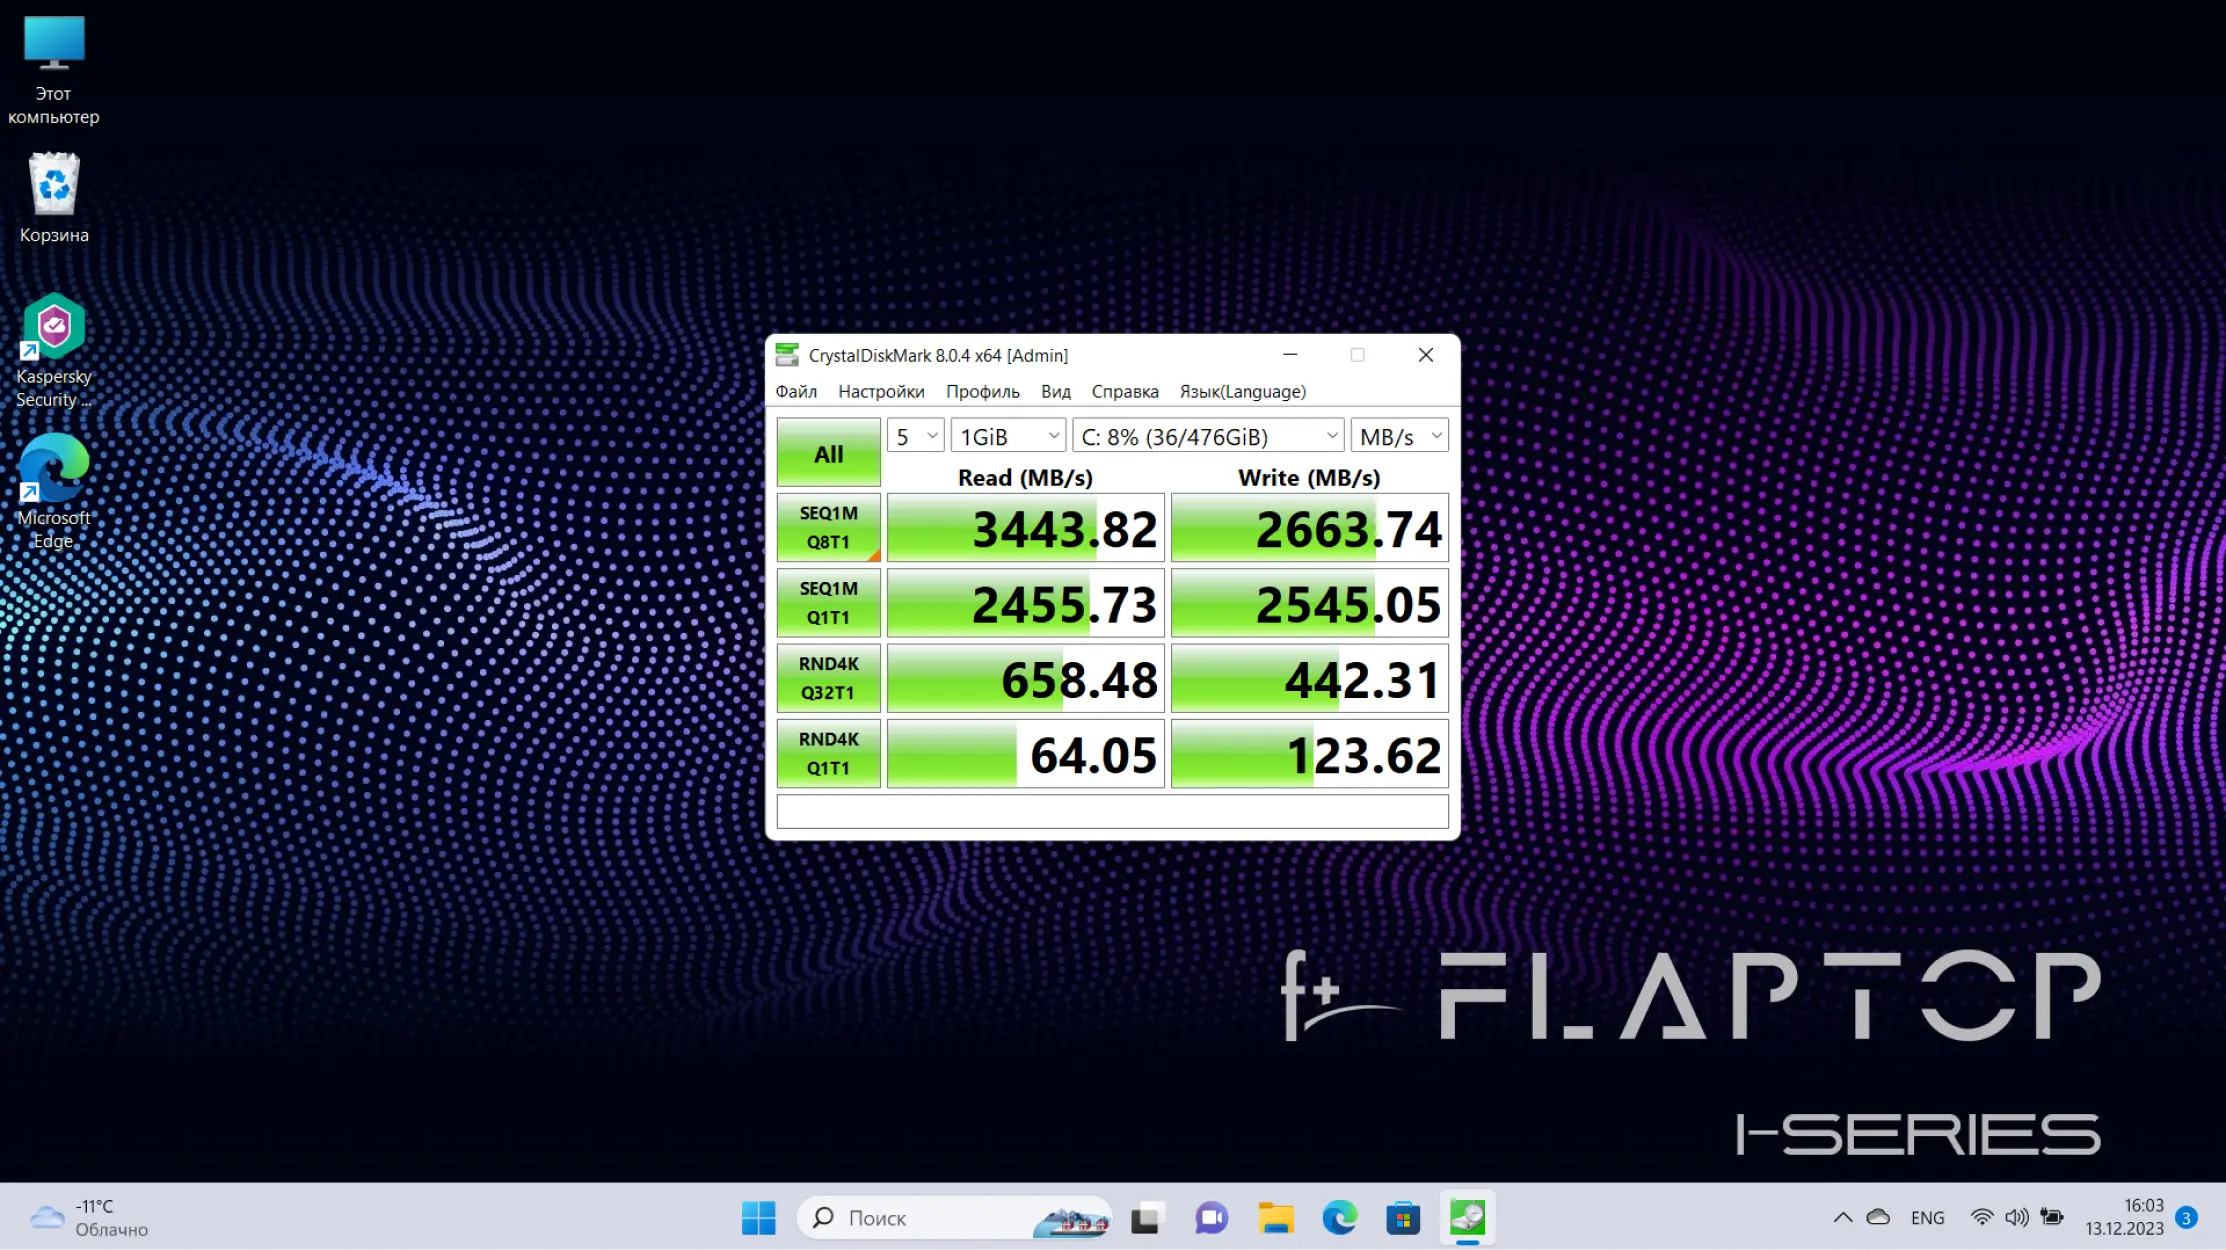Expand the test count dropdown showing 5

coord(915,436)
